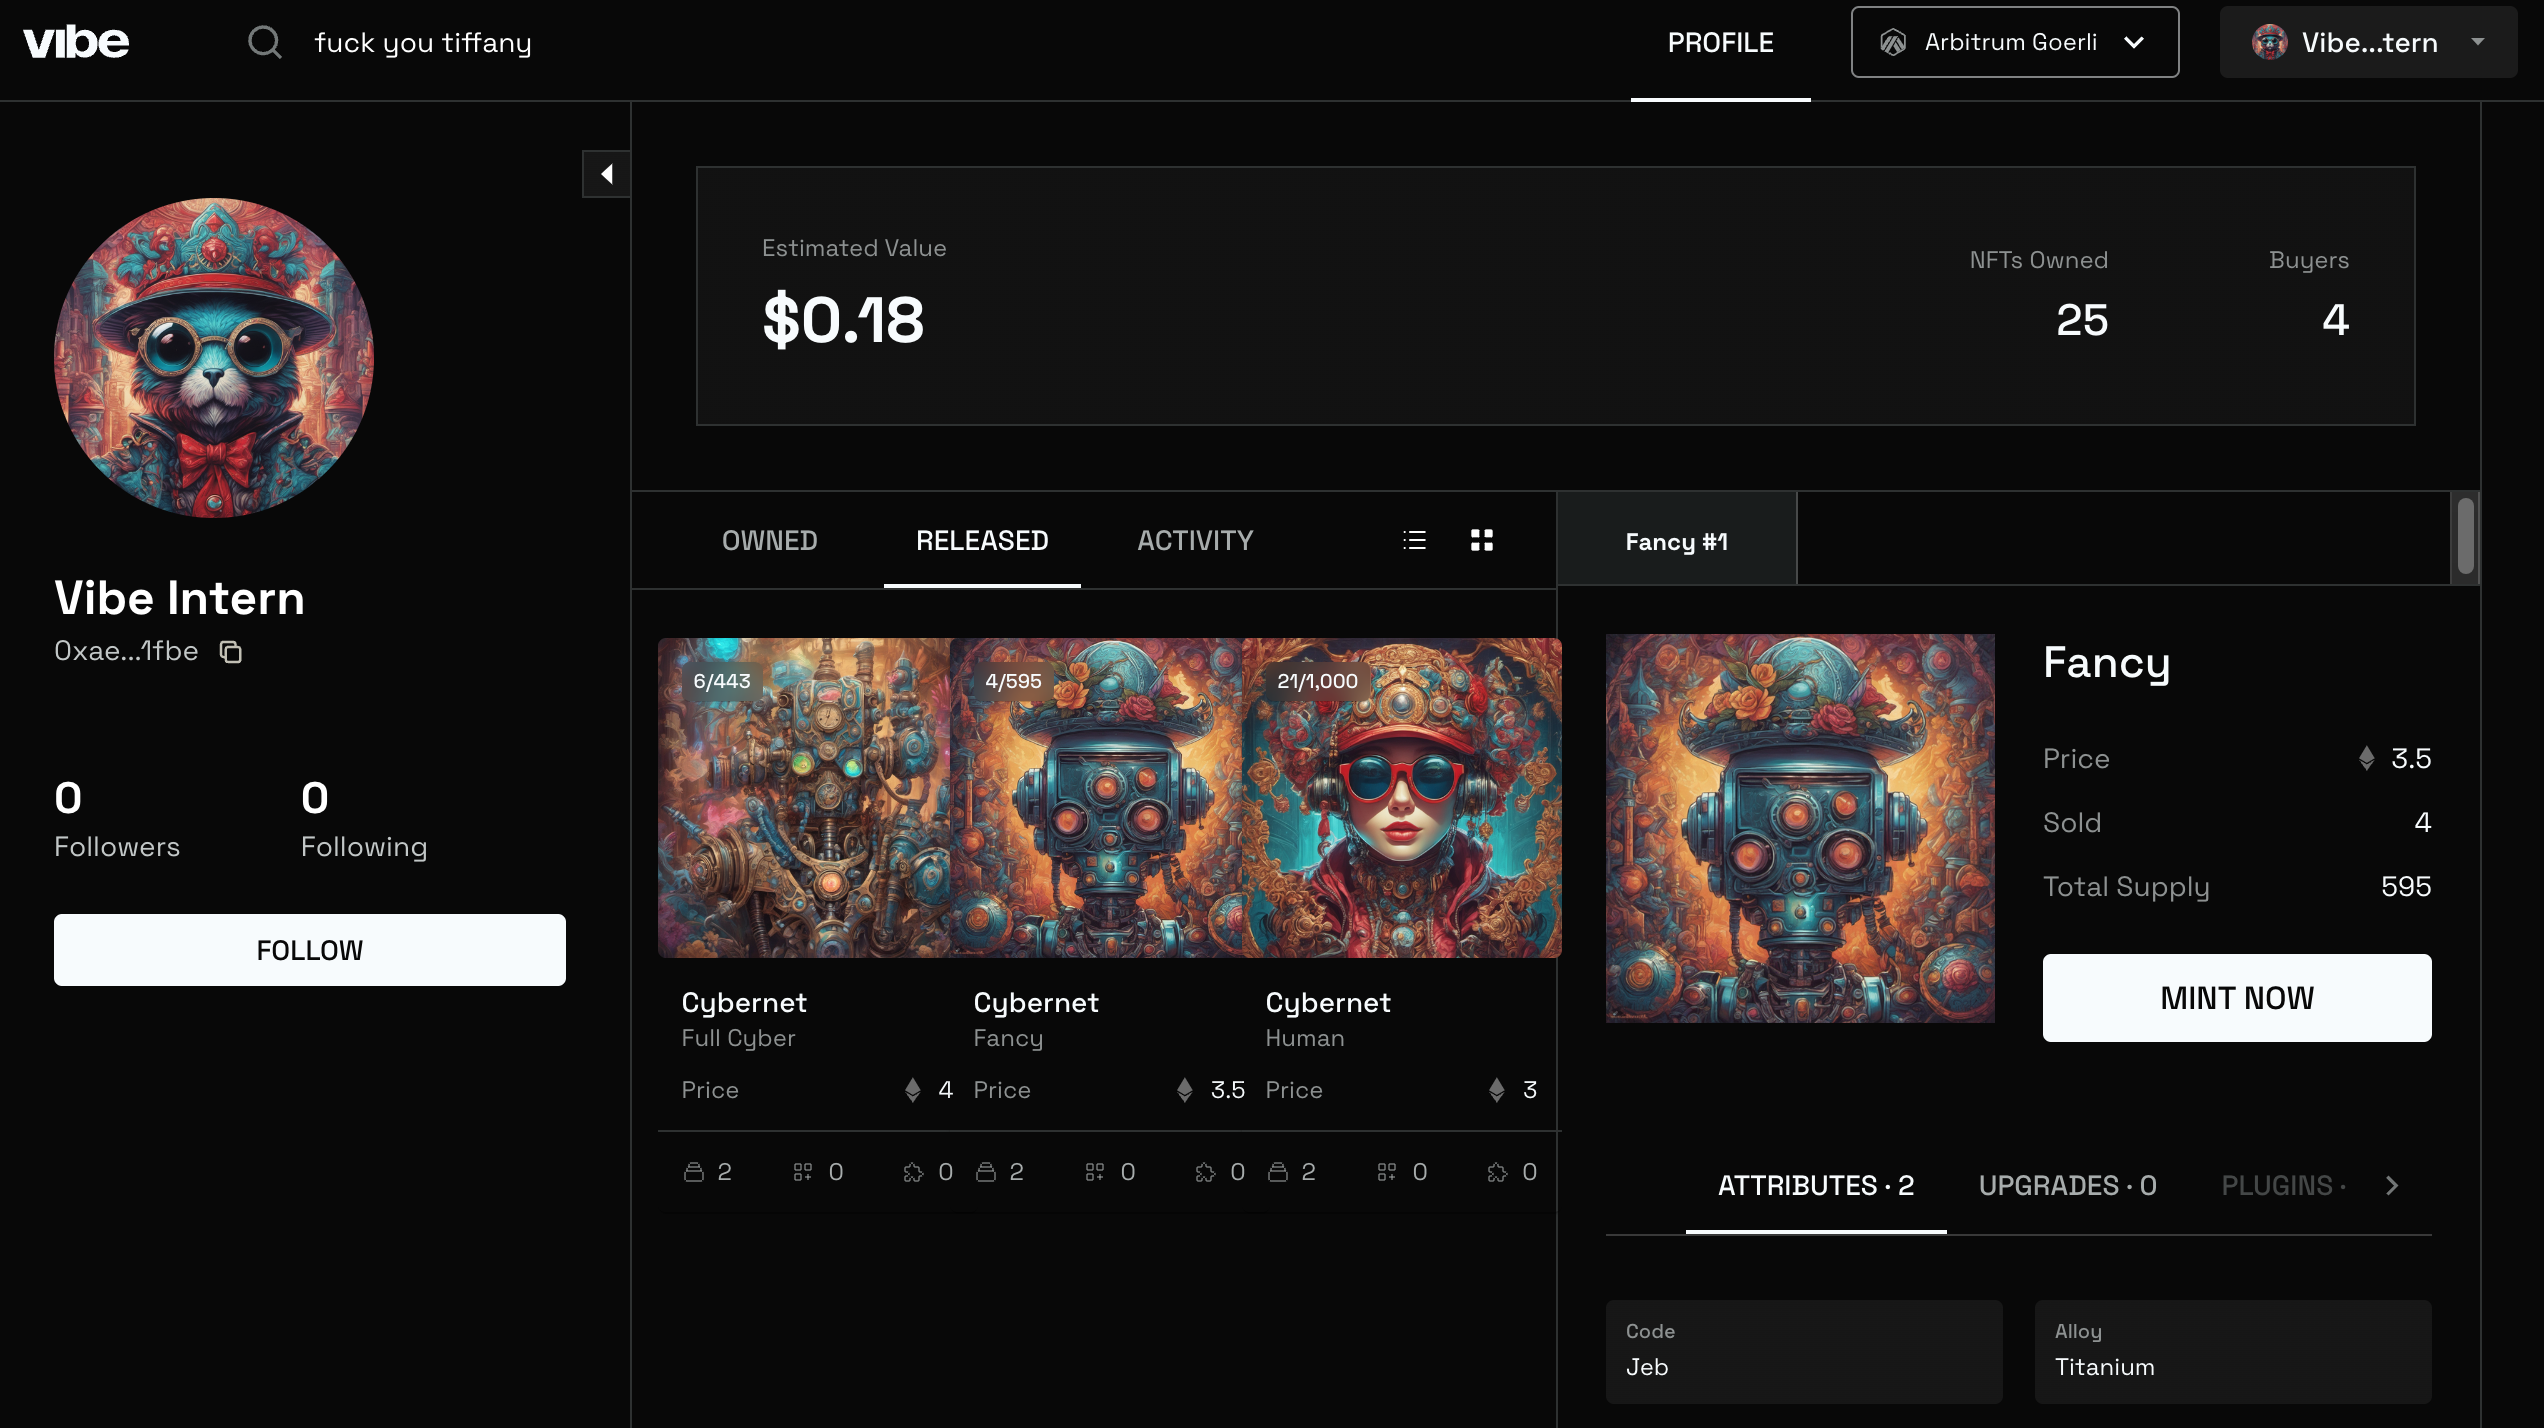Click the FOLLOW button
2544x1428 pixels.
[309, 950]
